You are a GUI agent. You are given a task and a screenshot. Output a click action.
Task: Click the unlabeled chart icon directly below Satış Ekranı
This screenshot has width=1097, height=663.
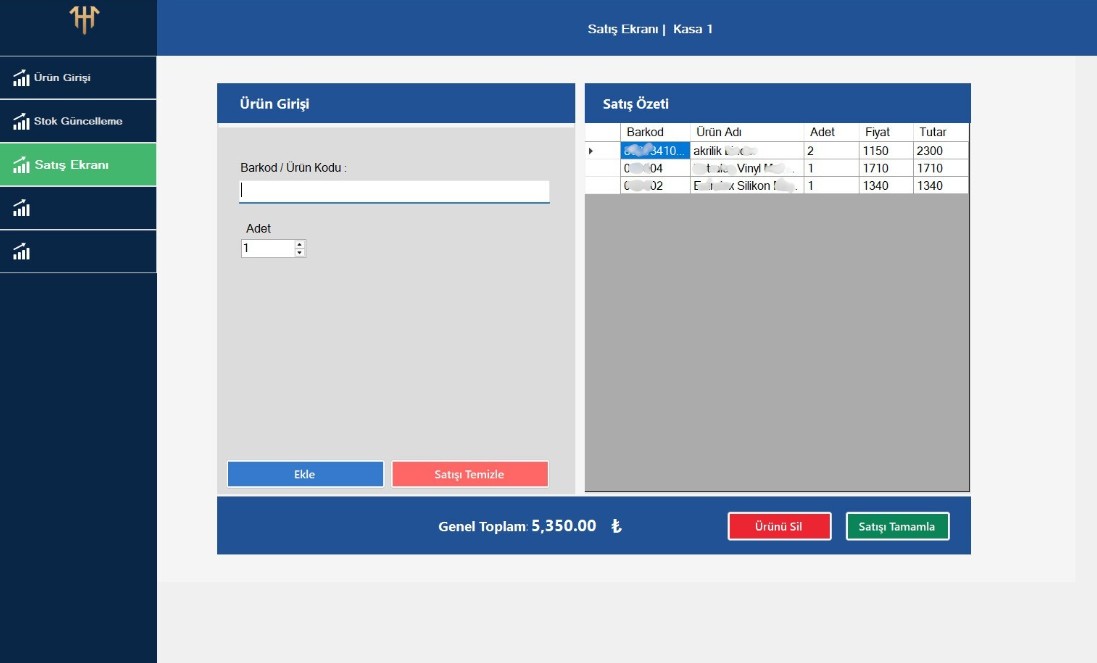point(22,208)
